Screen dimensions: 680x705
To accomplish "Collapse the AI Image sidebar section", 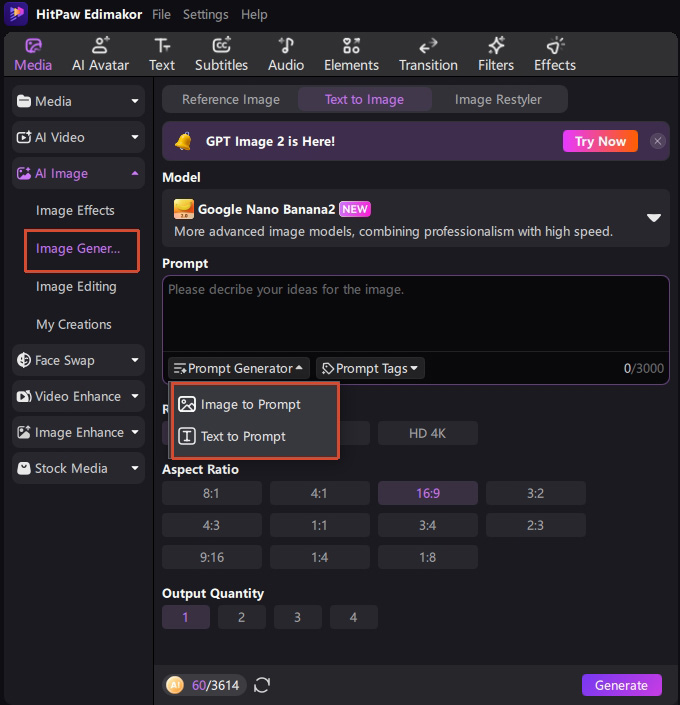I will (x=78, y=173).
